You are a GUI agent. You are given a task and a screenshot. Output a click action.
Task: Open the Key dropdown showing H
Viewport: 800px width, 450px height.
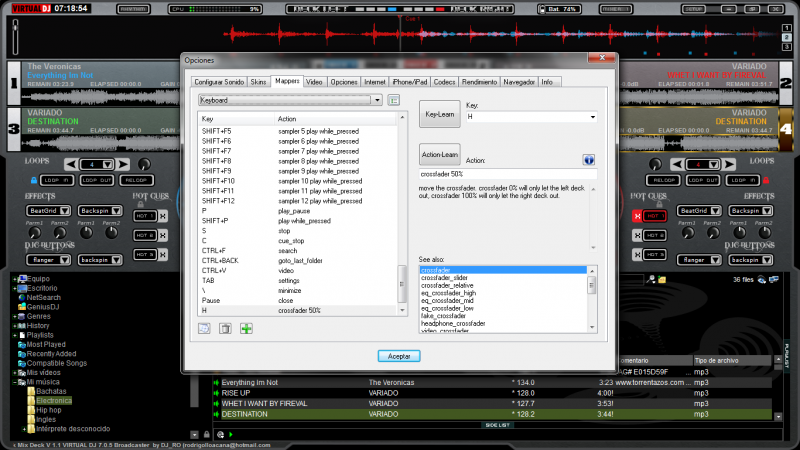click(592, 117)
